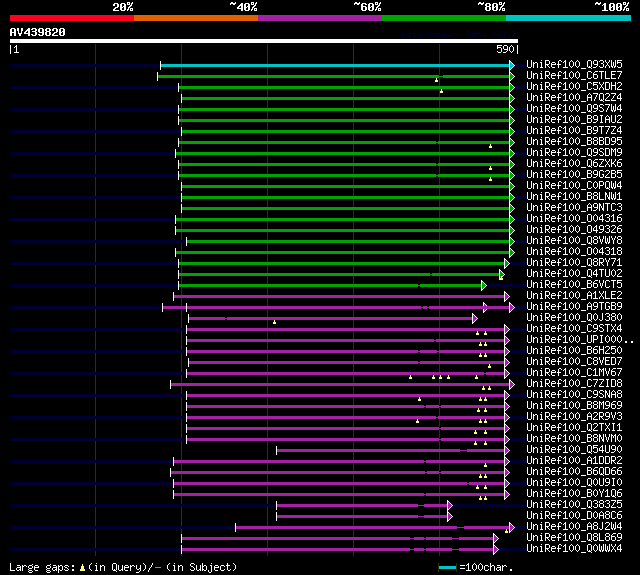Select the UniRef100_O49326 label

point(574,230)
